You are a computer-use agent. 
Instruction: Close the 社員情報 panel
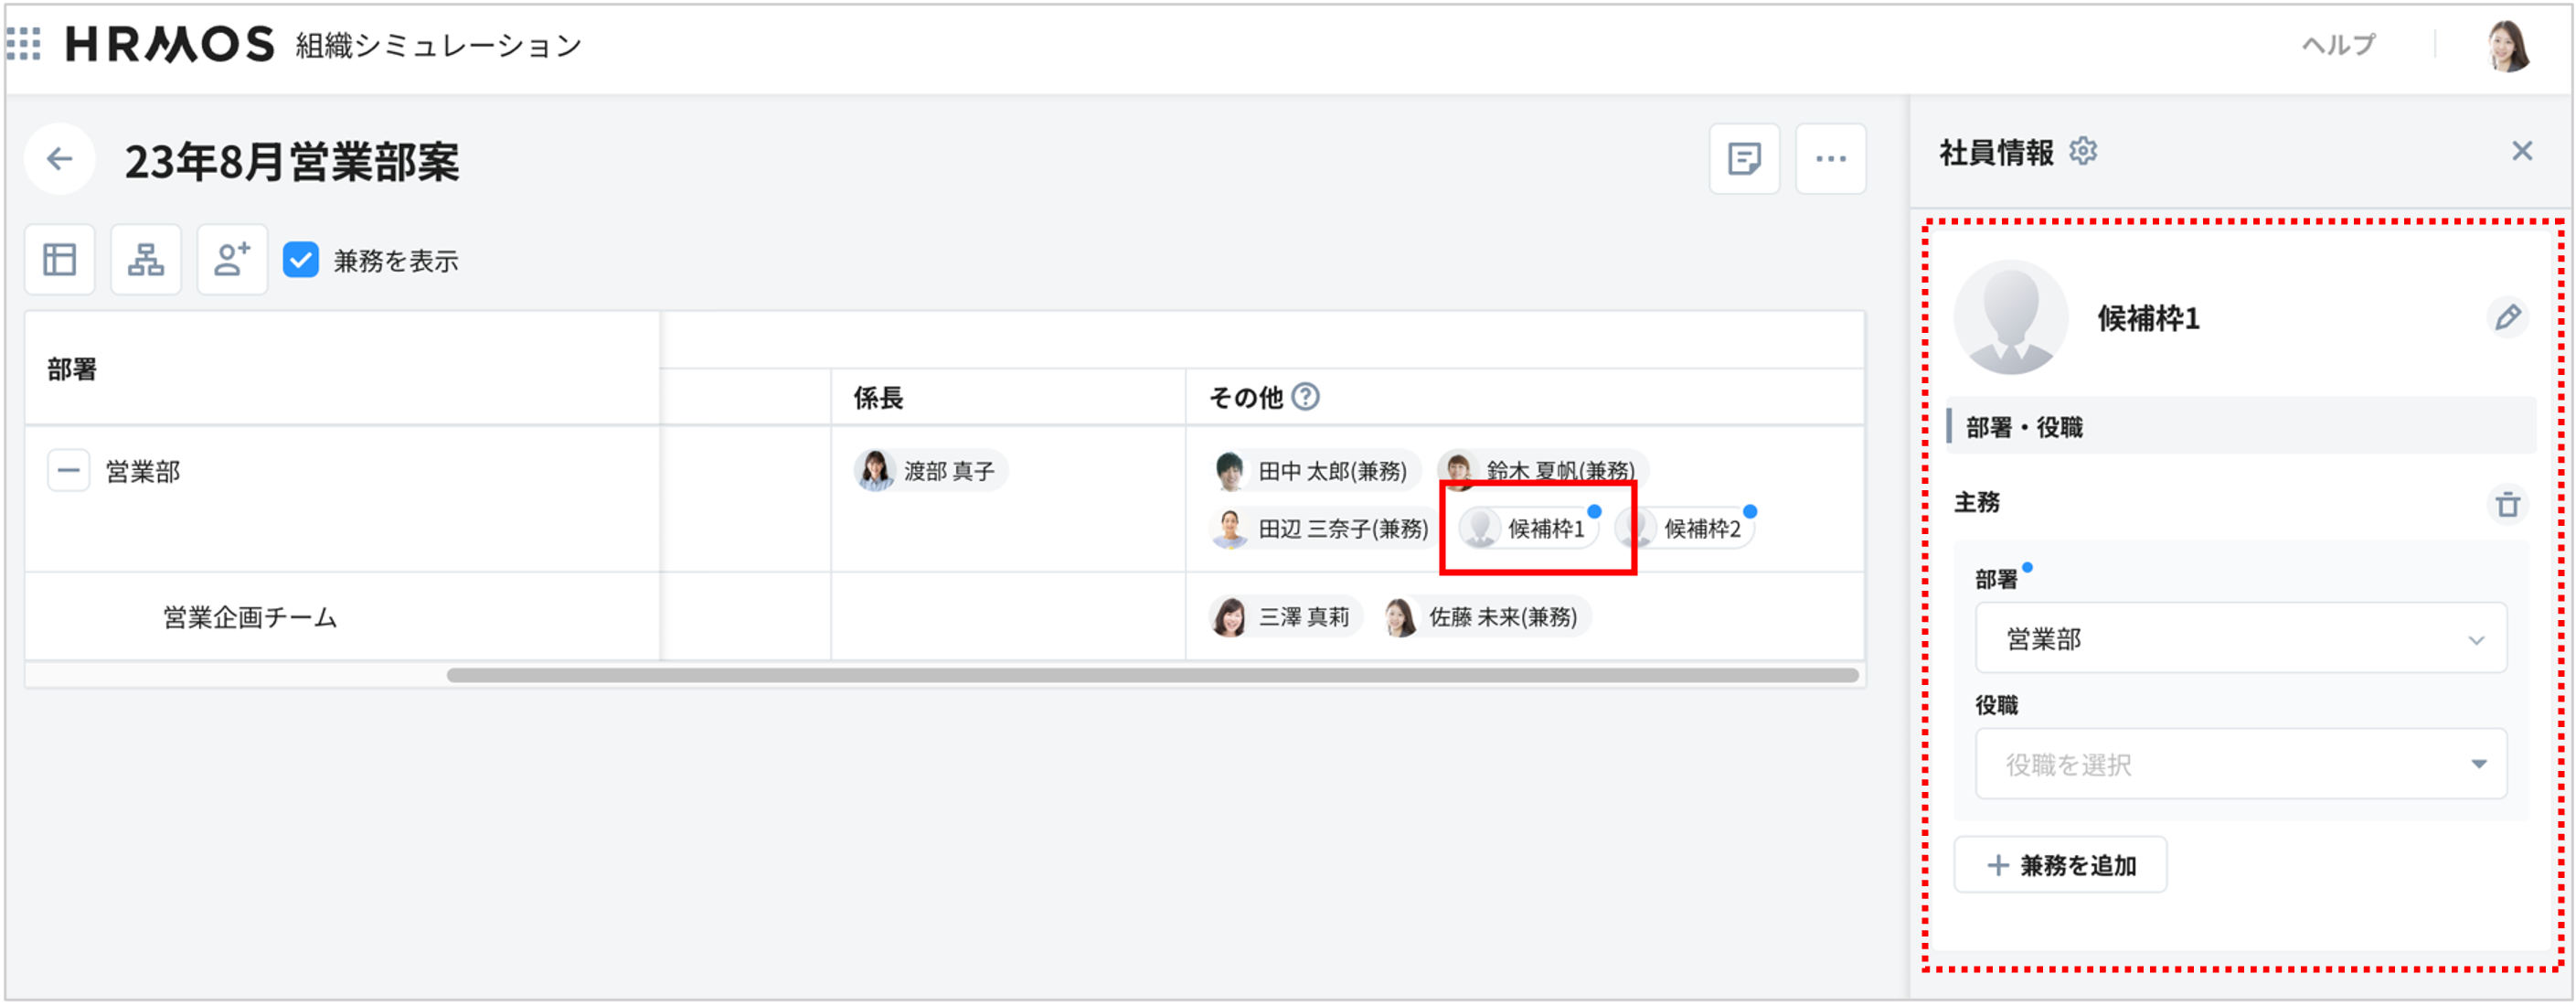coord(2523,150)
